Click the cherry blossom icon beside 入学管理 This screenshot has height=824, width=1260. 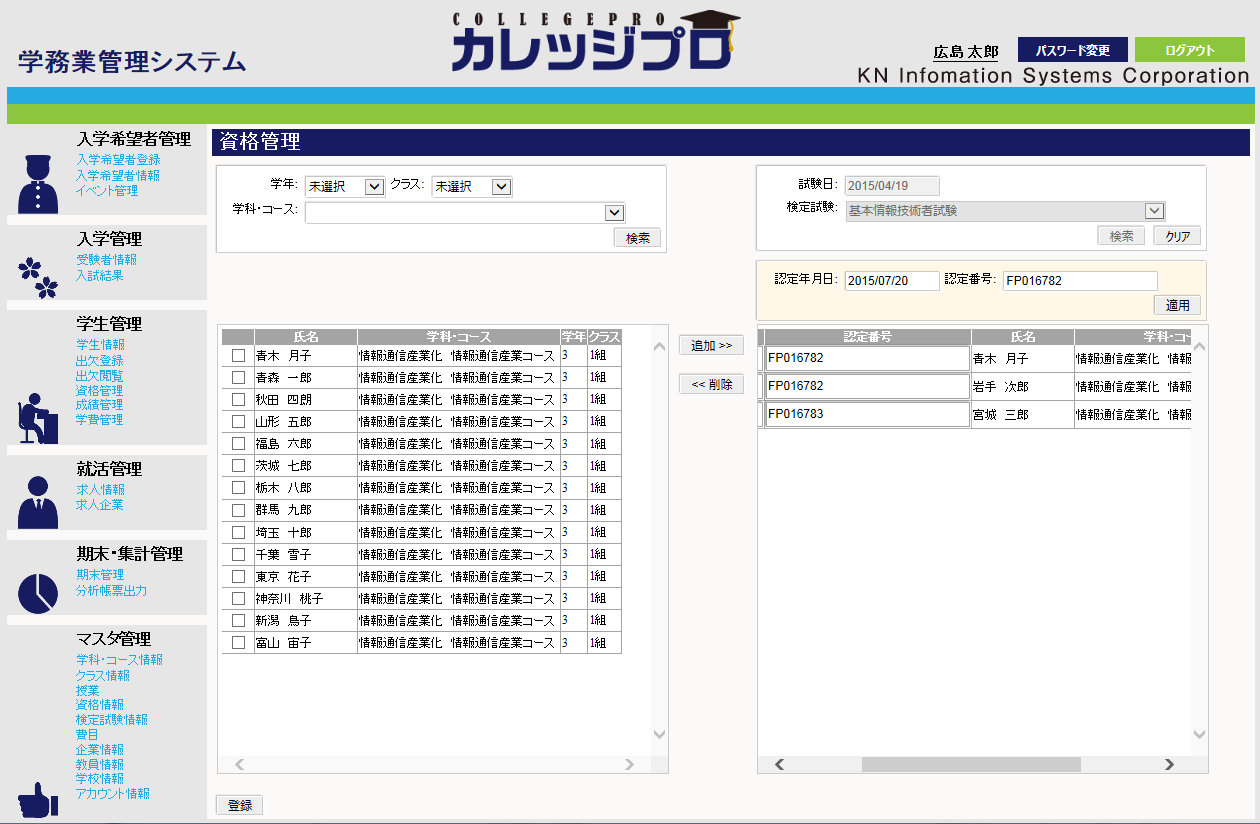coord(39,278)
